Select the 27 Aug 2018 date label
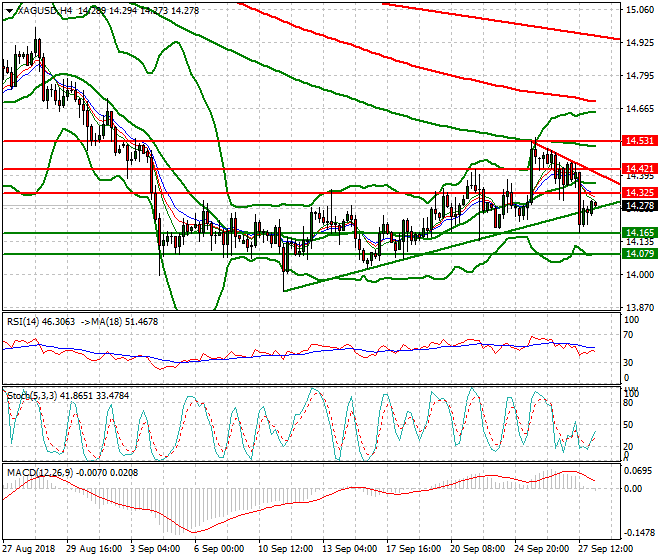Viewport: 660px width, 560px height. 29,549
